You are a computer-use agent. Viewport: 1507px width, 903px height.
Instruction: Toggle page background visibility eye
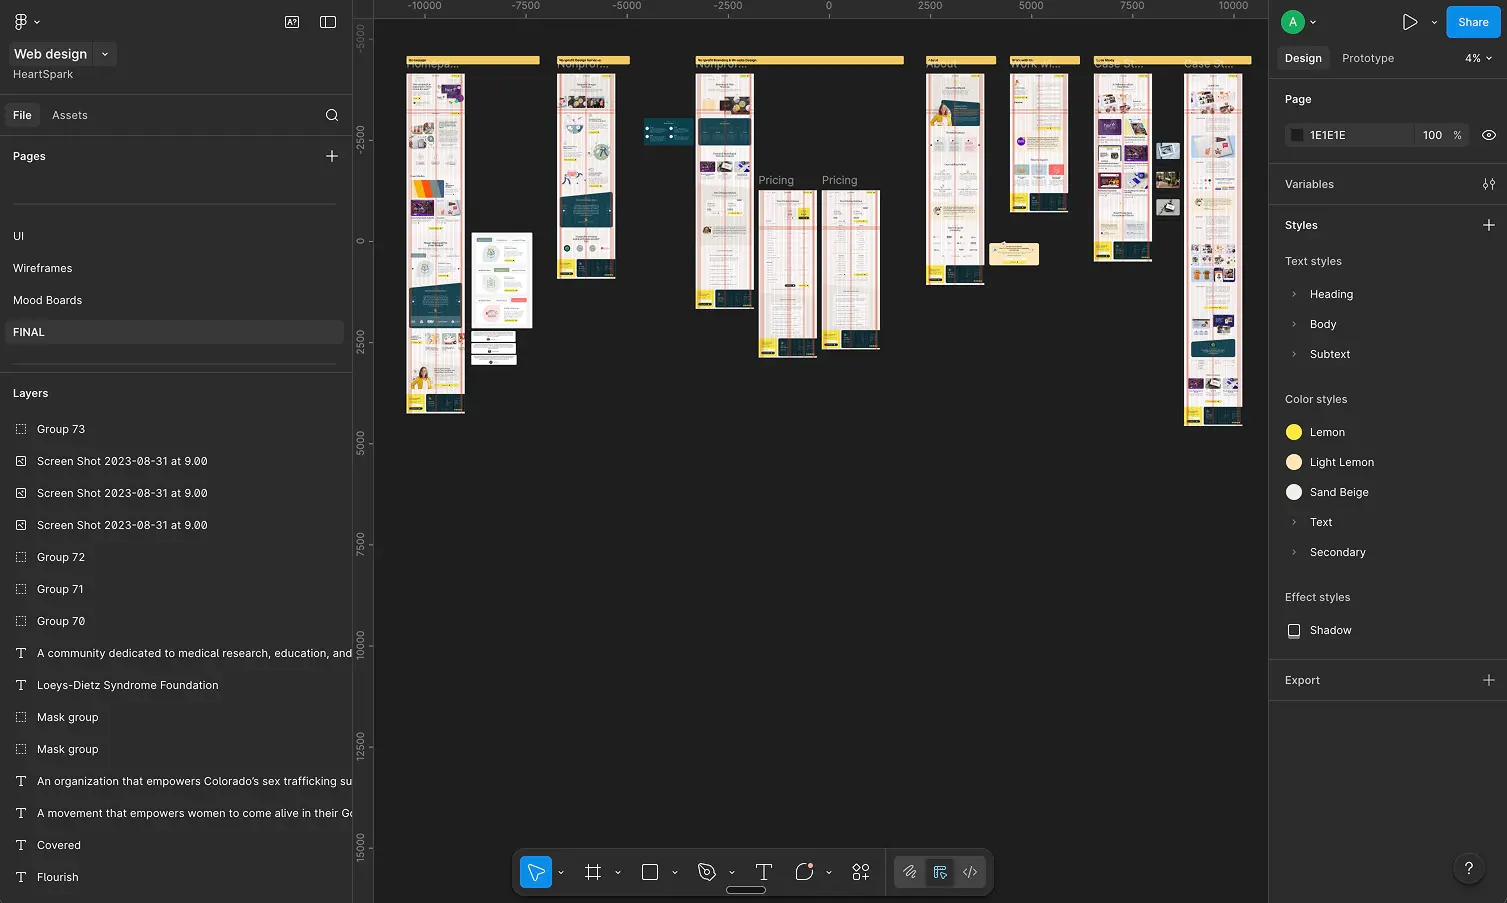[x=1489, y=135]
